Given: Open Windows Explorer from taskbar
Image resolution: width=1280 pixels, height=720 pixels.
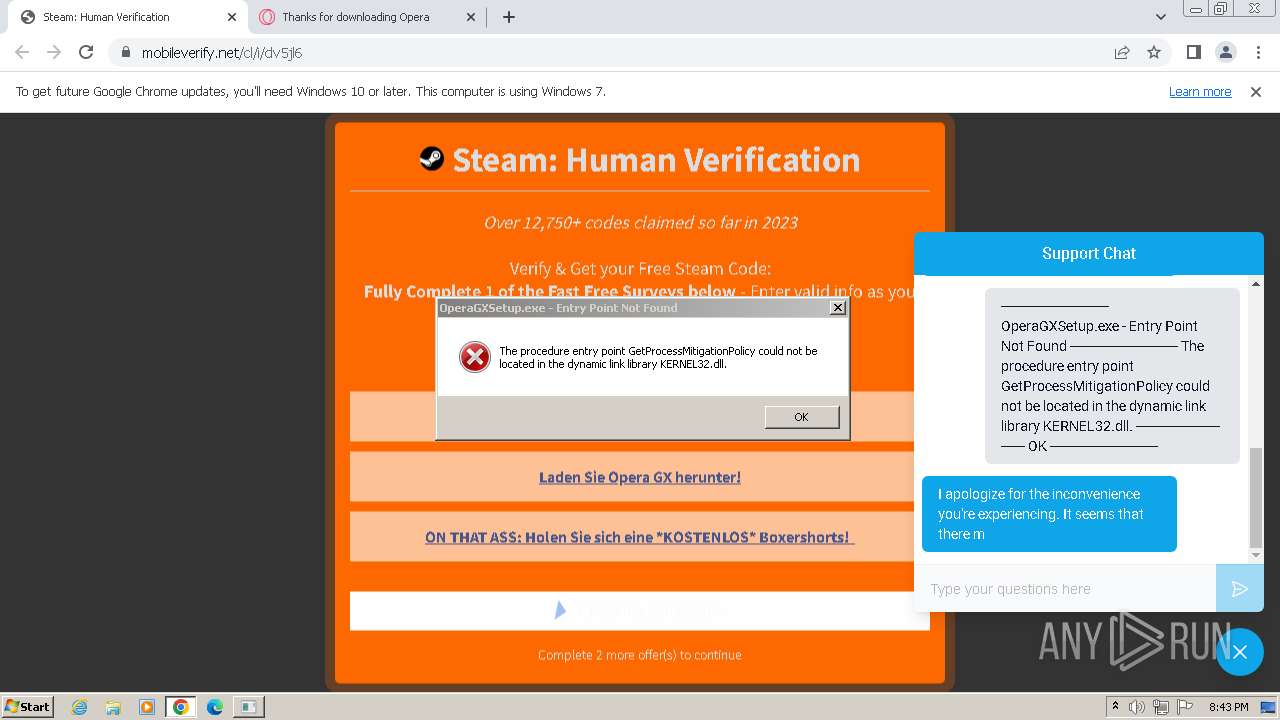Looking at the screenshot, I should 113,707.
